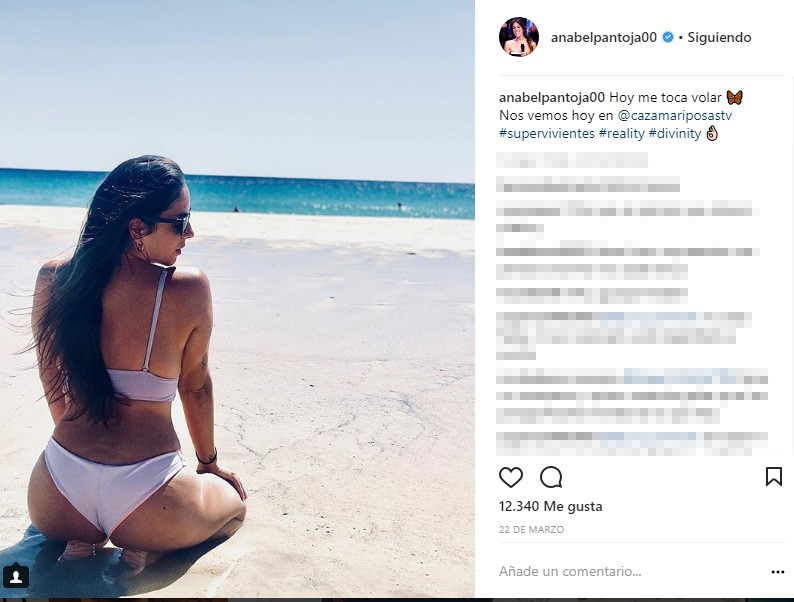Focus the Añade un comentario field
Screen dimensions: 794x602
pyautogui.click(x=628, y=572)
